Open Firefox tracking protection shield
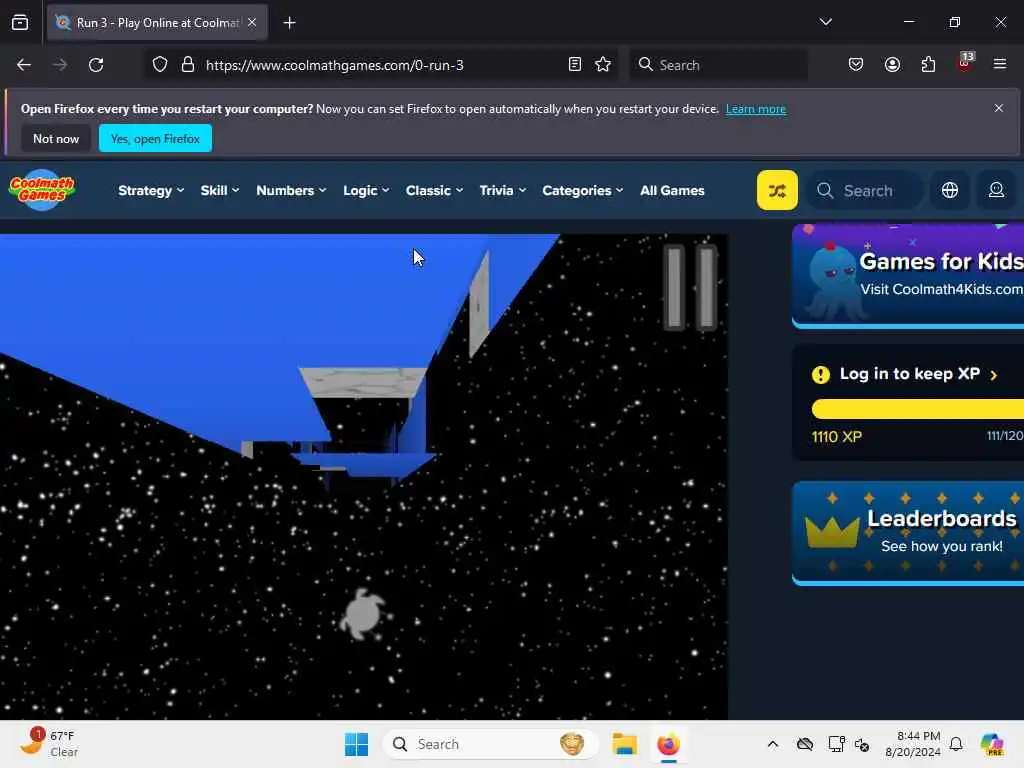Screen dimensions: 1024x768 pyautogui.click(x=160, y=65)
